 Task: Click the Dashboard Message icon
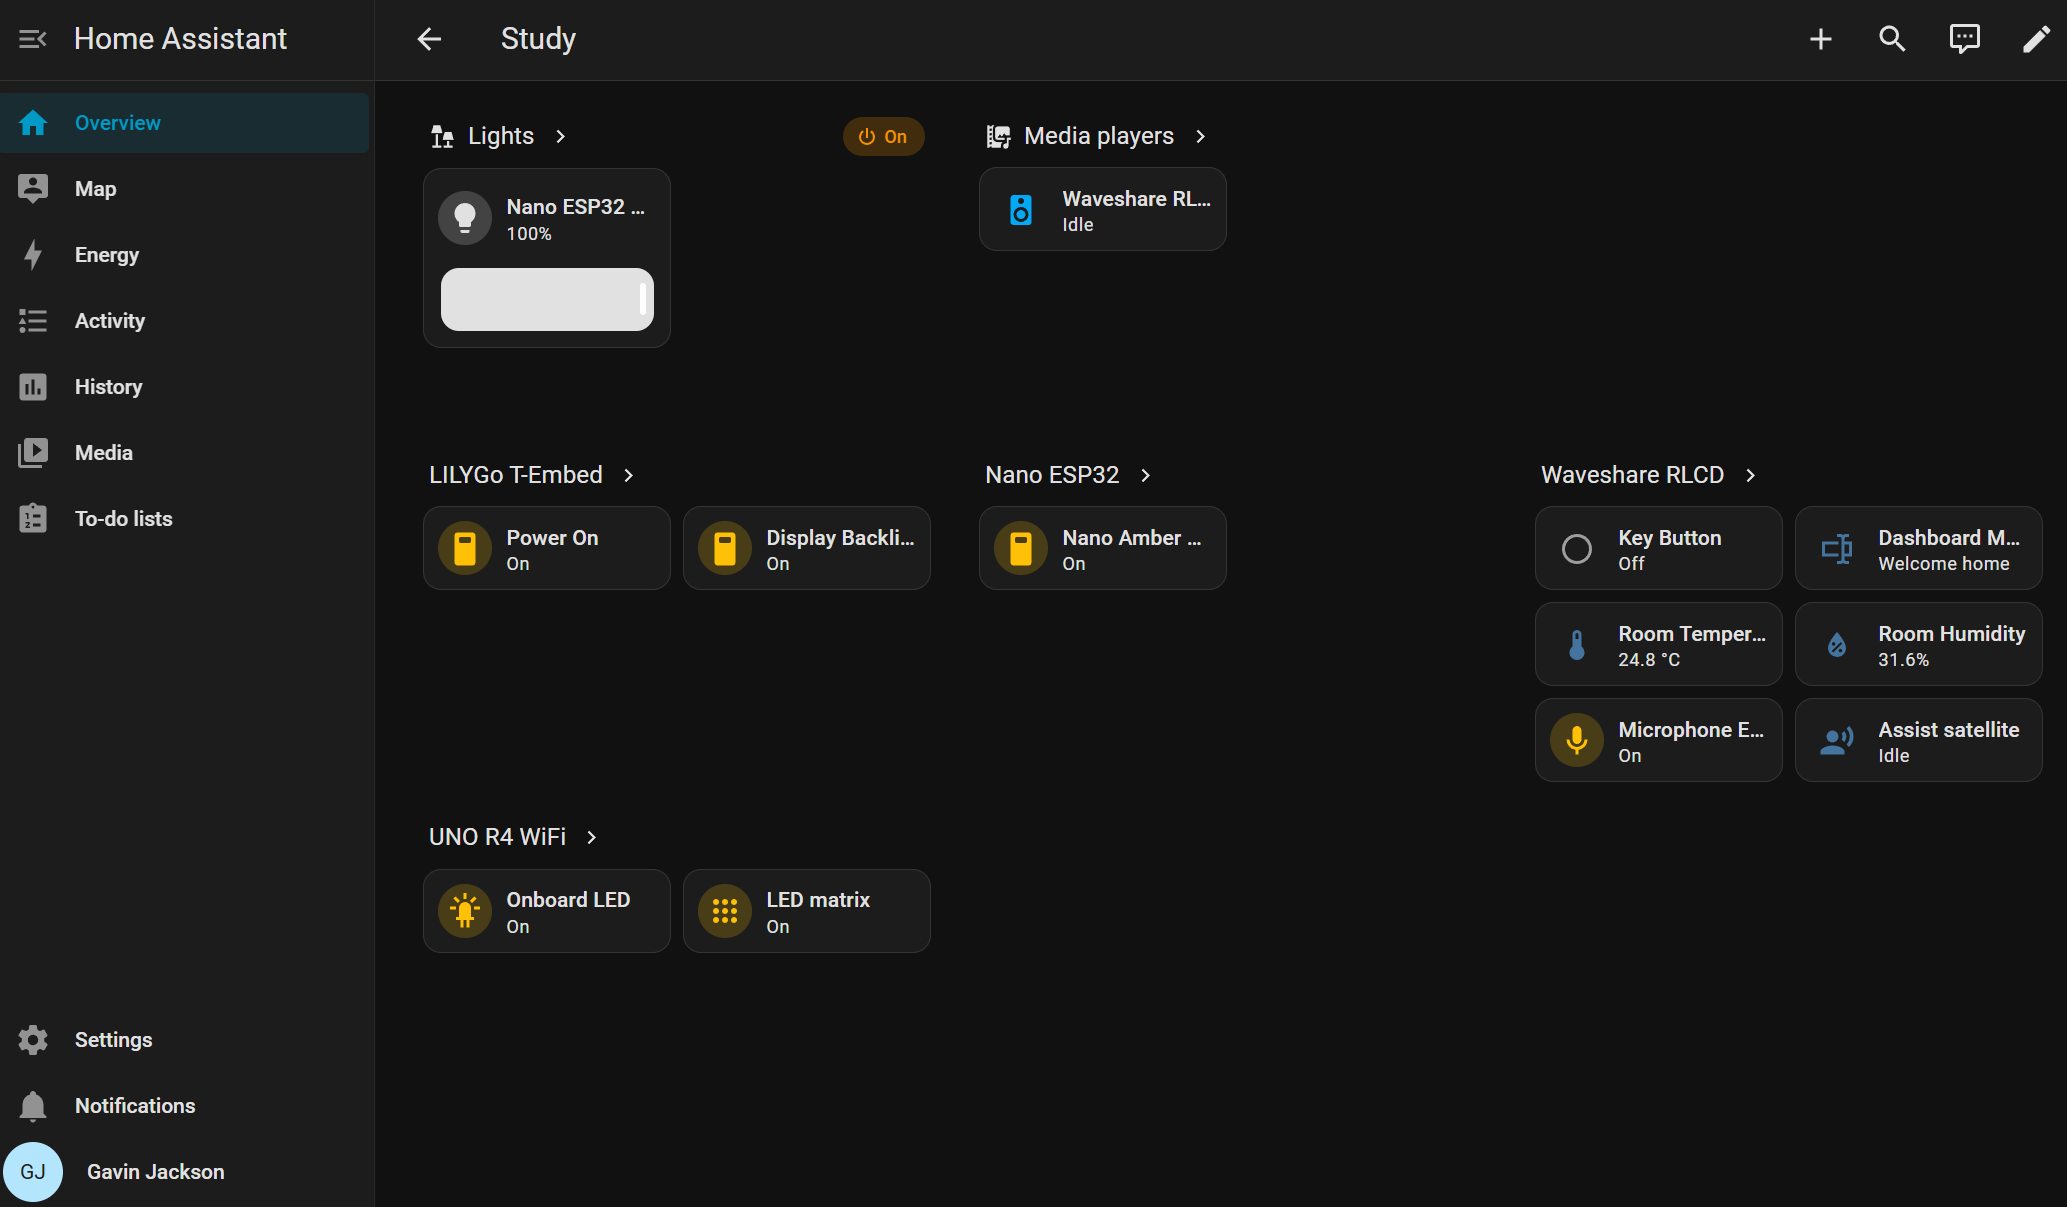coord(1837,549)
